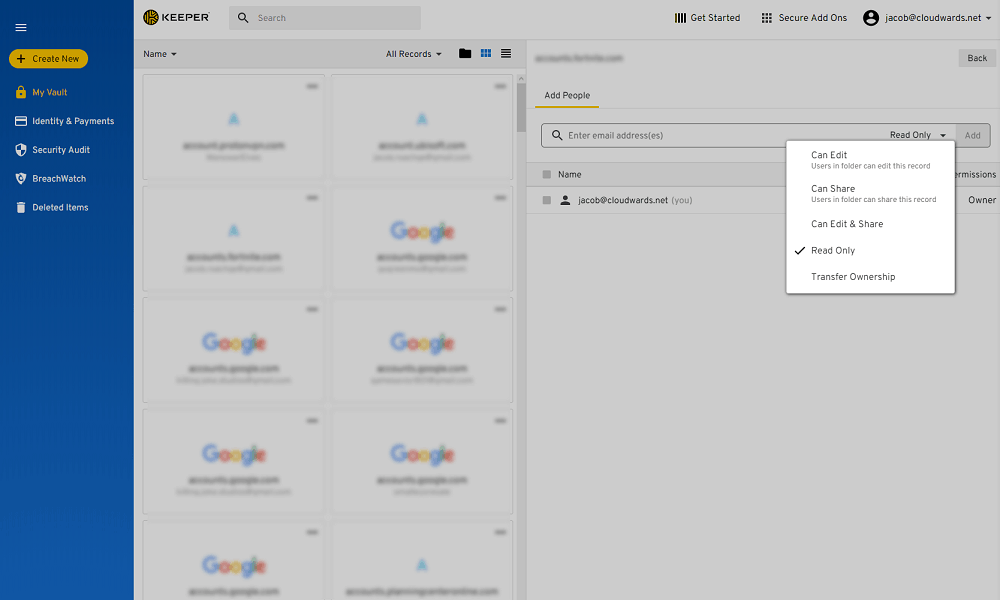Open the account.protonvpn.com record card
Screen dimensions: 1000x600
233,127
